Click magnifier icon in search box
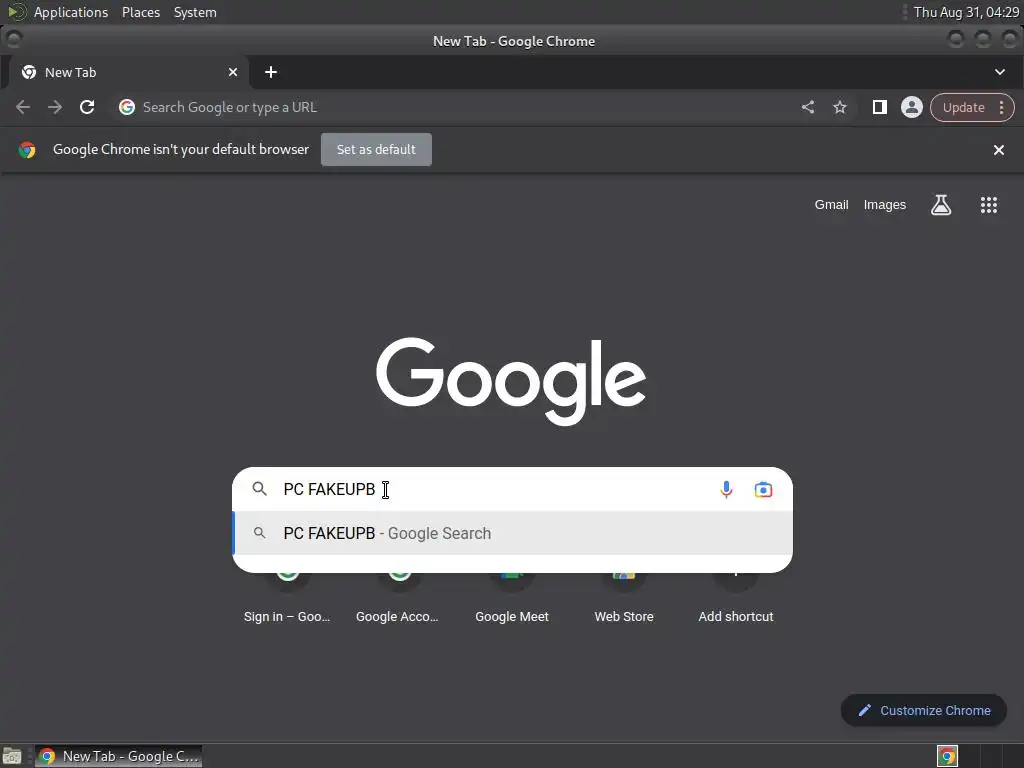This screenshot has height=768, width=1024. (x=259, y=488)
